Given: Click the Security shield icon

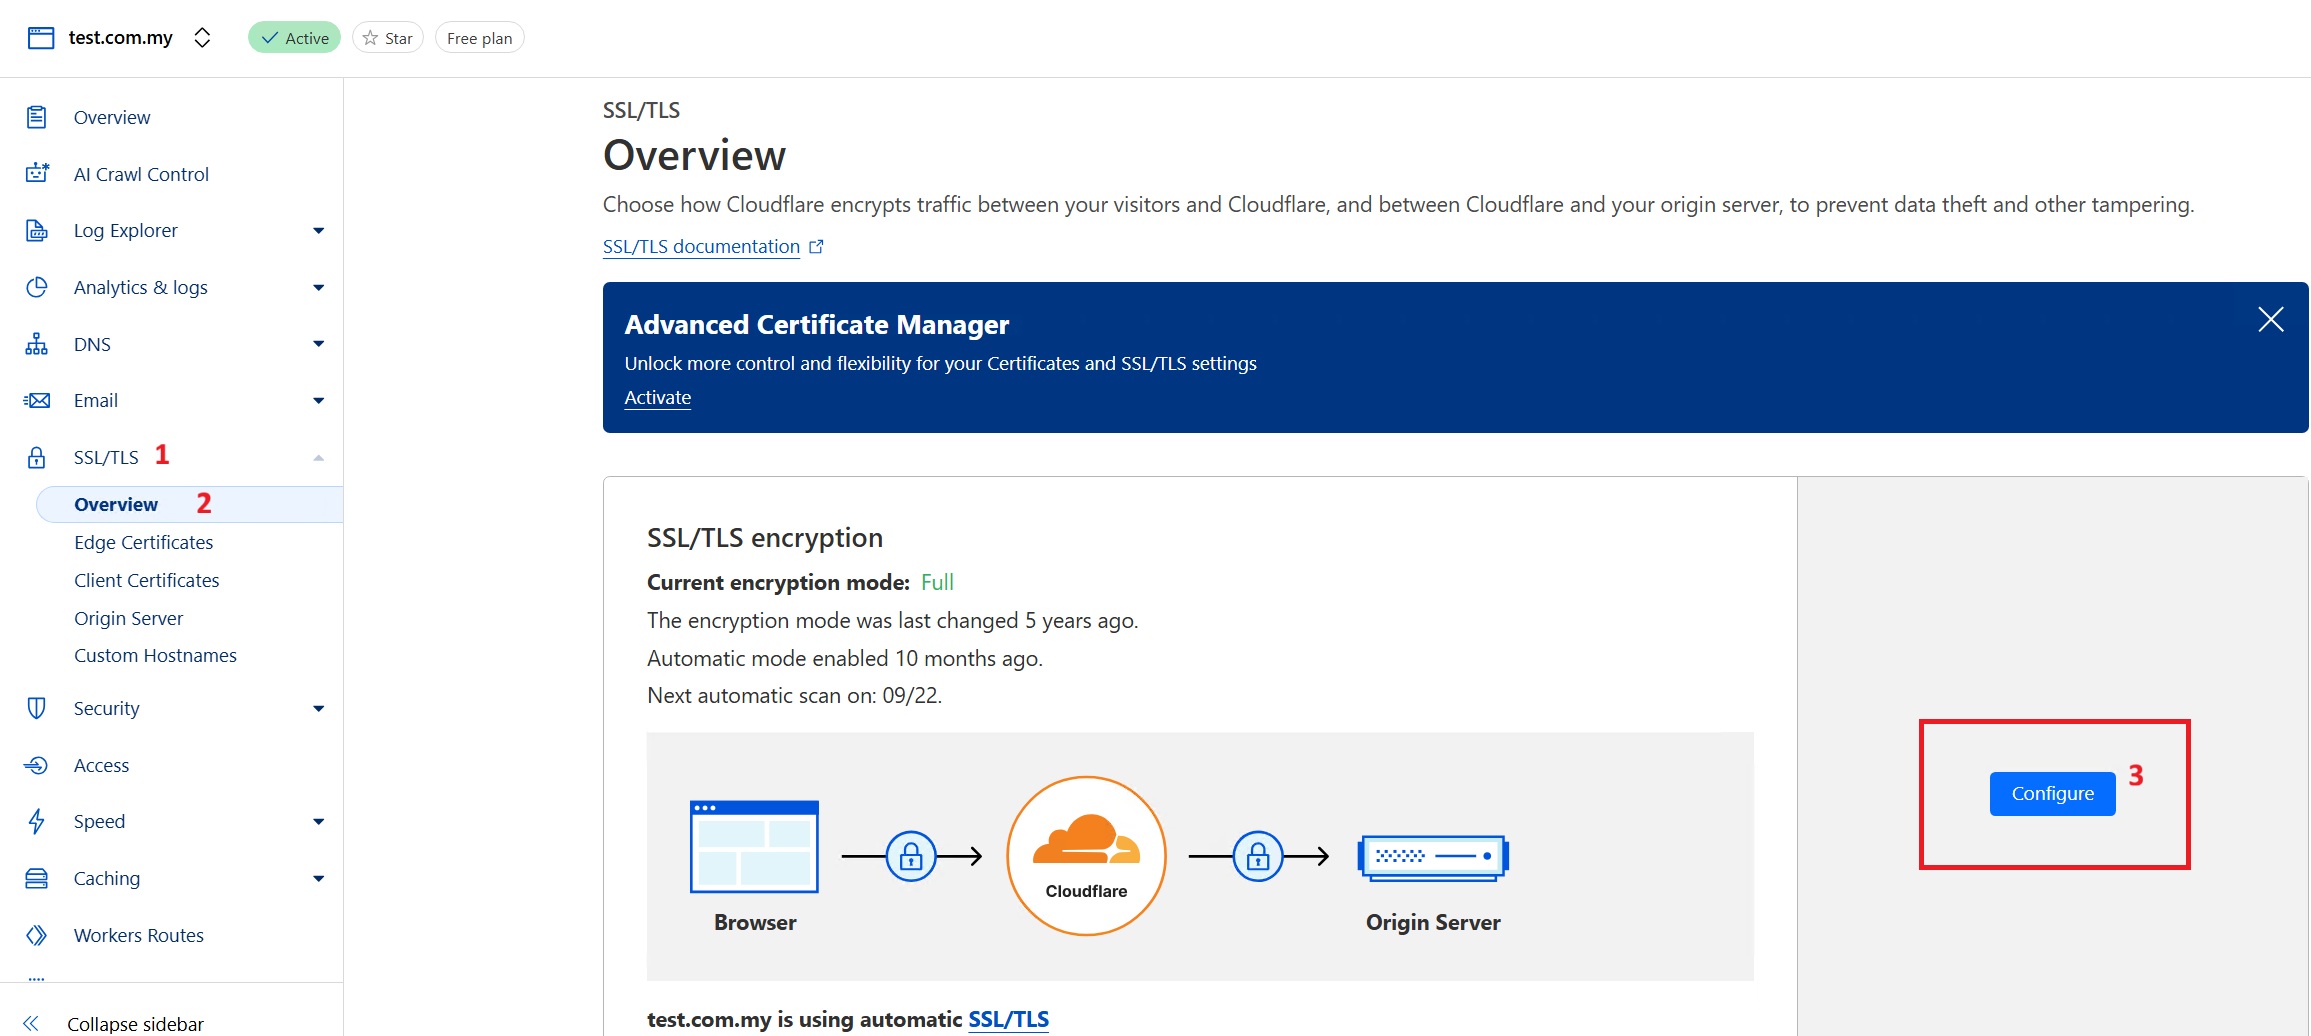Looking at the screenshot, I should coord(37,708).
